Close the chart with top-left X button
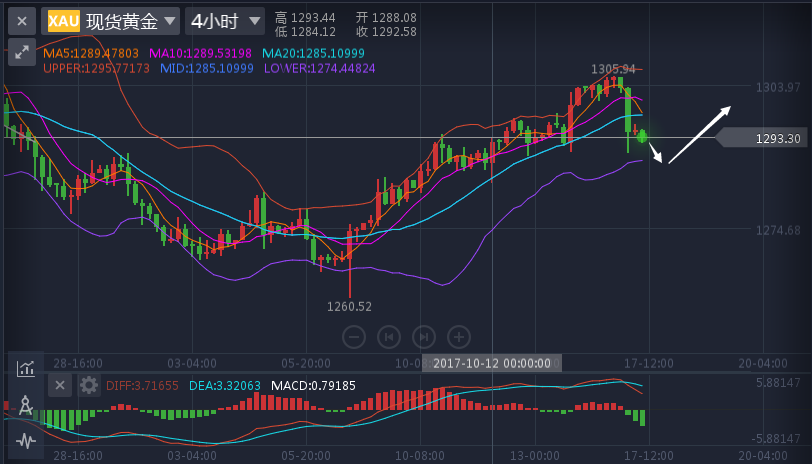Image resolution: width=812 pixels, height=464 pixels. (22, 21)
